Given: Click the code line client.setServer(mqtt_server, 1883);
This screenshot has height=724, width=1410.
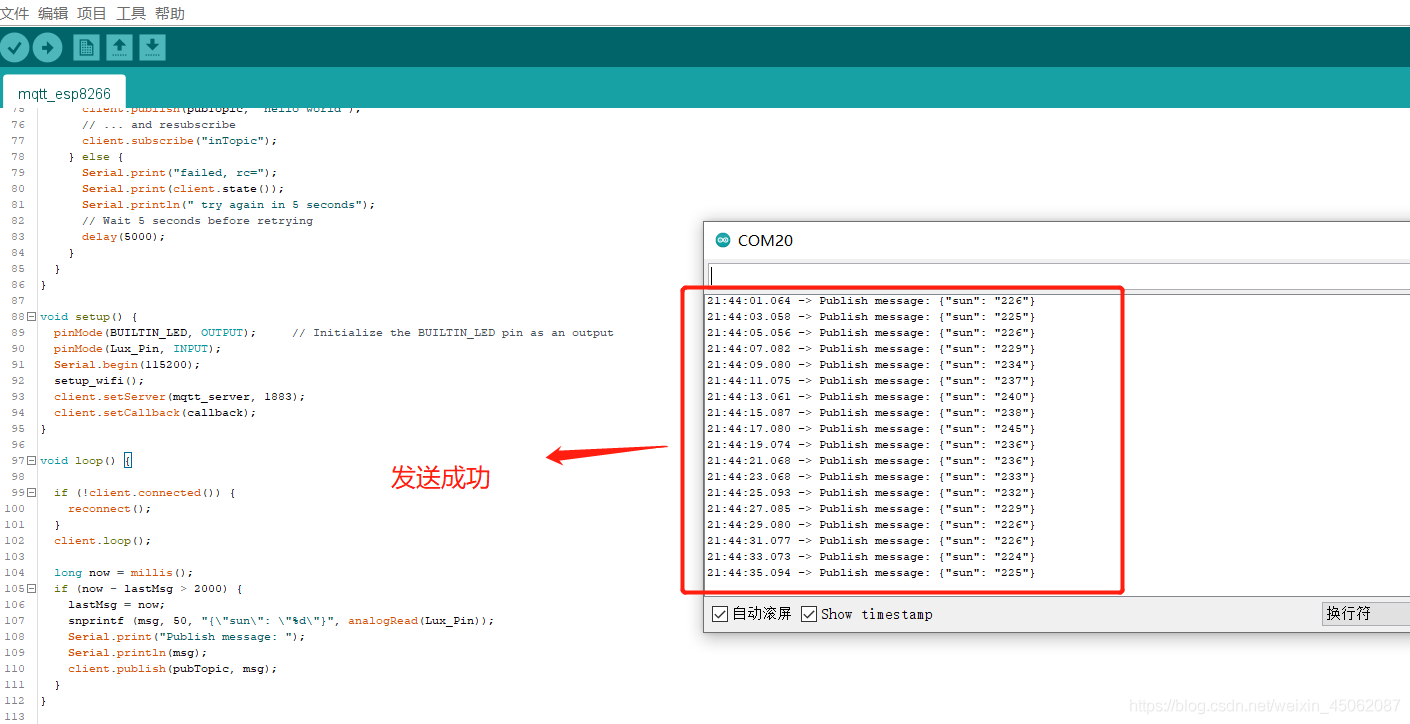Looking at the screenshot, I should click(180, 397).
